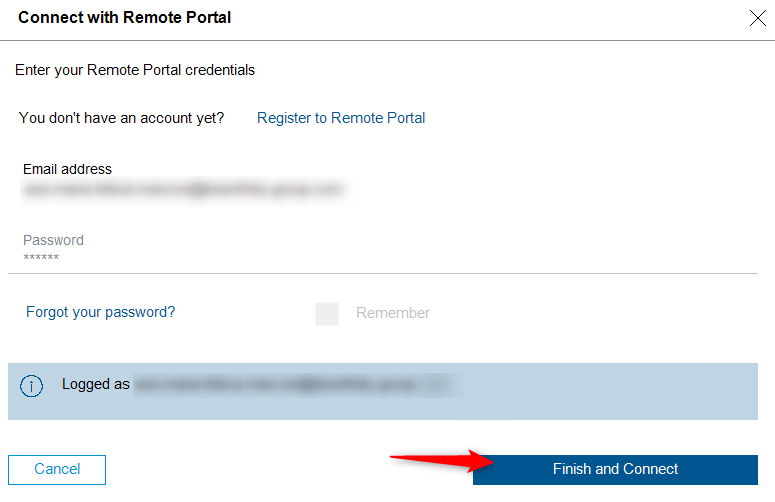Enable the Remember checkbox
The width and height of the screenshot is (775, 502).
pyautogui.click(x=327, y=314)
